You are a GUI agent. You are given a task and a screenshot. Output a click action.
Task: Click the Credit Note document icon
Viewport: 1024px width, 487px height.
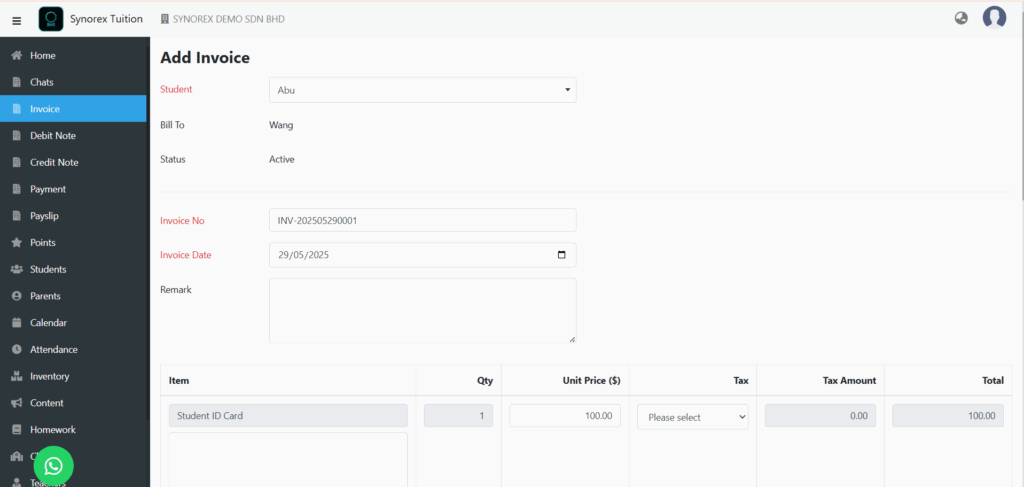coord(17,163)
